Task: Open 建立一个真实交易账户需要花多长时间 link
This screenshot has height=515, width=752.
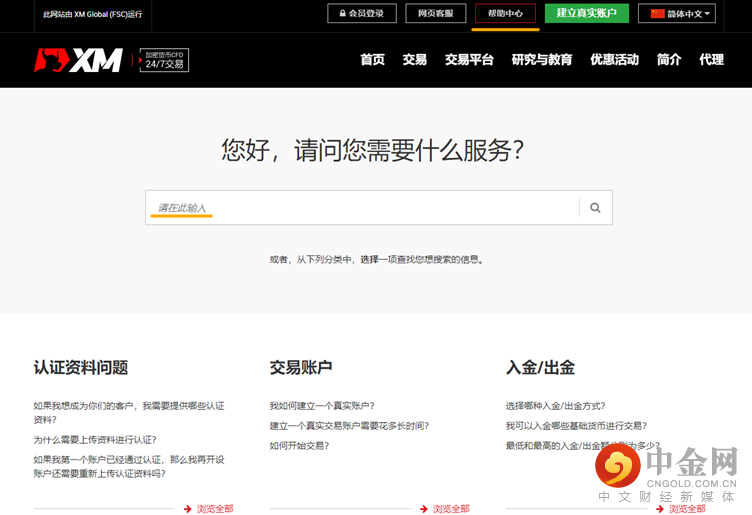Action: pyautogui.click(x=349, y=426)
